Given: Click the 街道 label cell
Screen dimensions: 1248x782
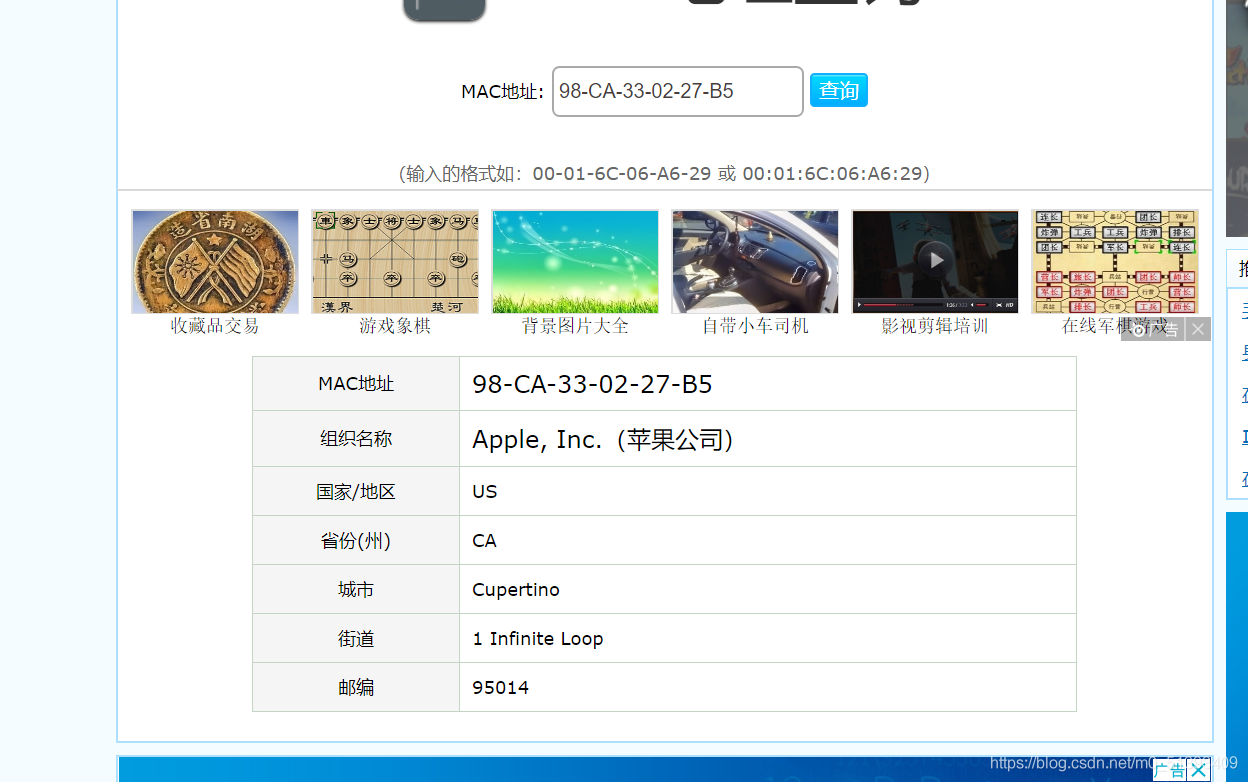Looking at the screenshot, I should coord(356,638).
